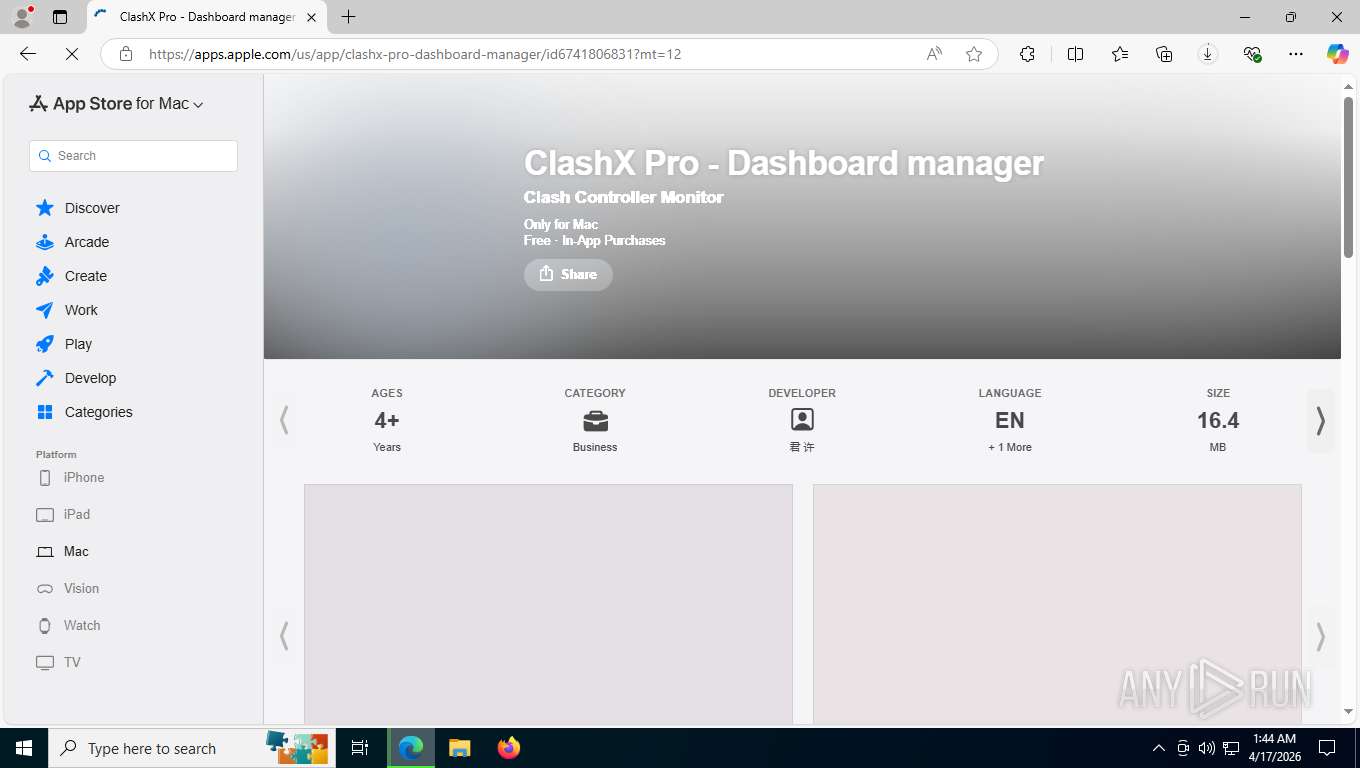Click "Clash Controller Monitor" subtitle

click(x=623, y=197)
